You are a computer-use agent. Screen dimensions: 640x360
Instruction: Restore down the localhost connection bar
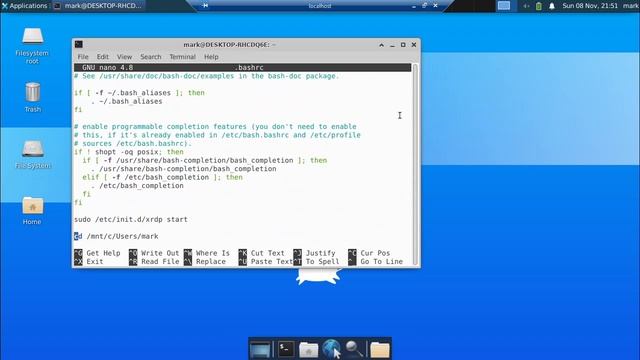[424, 5]
